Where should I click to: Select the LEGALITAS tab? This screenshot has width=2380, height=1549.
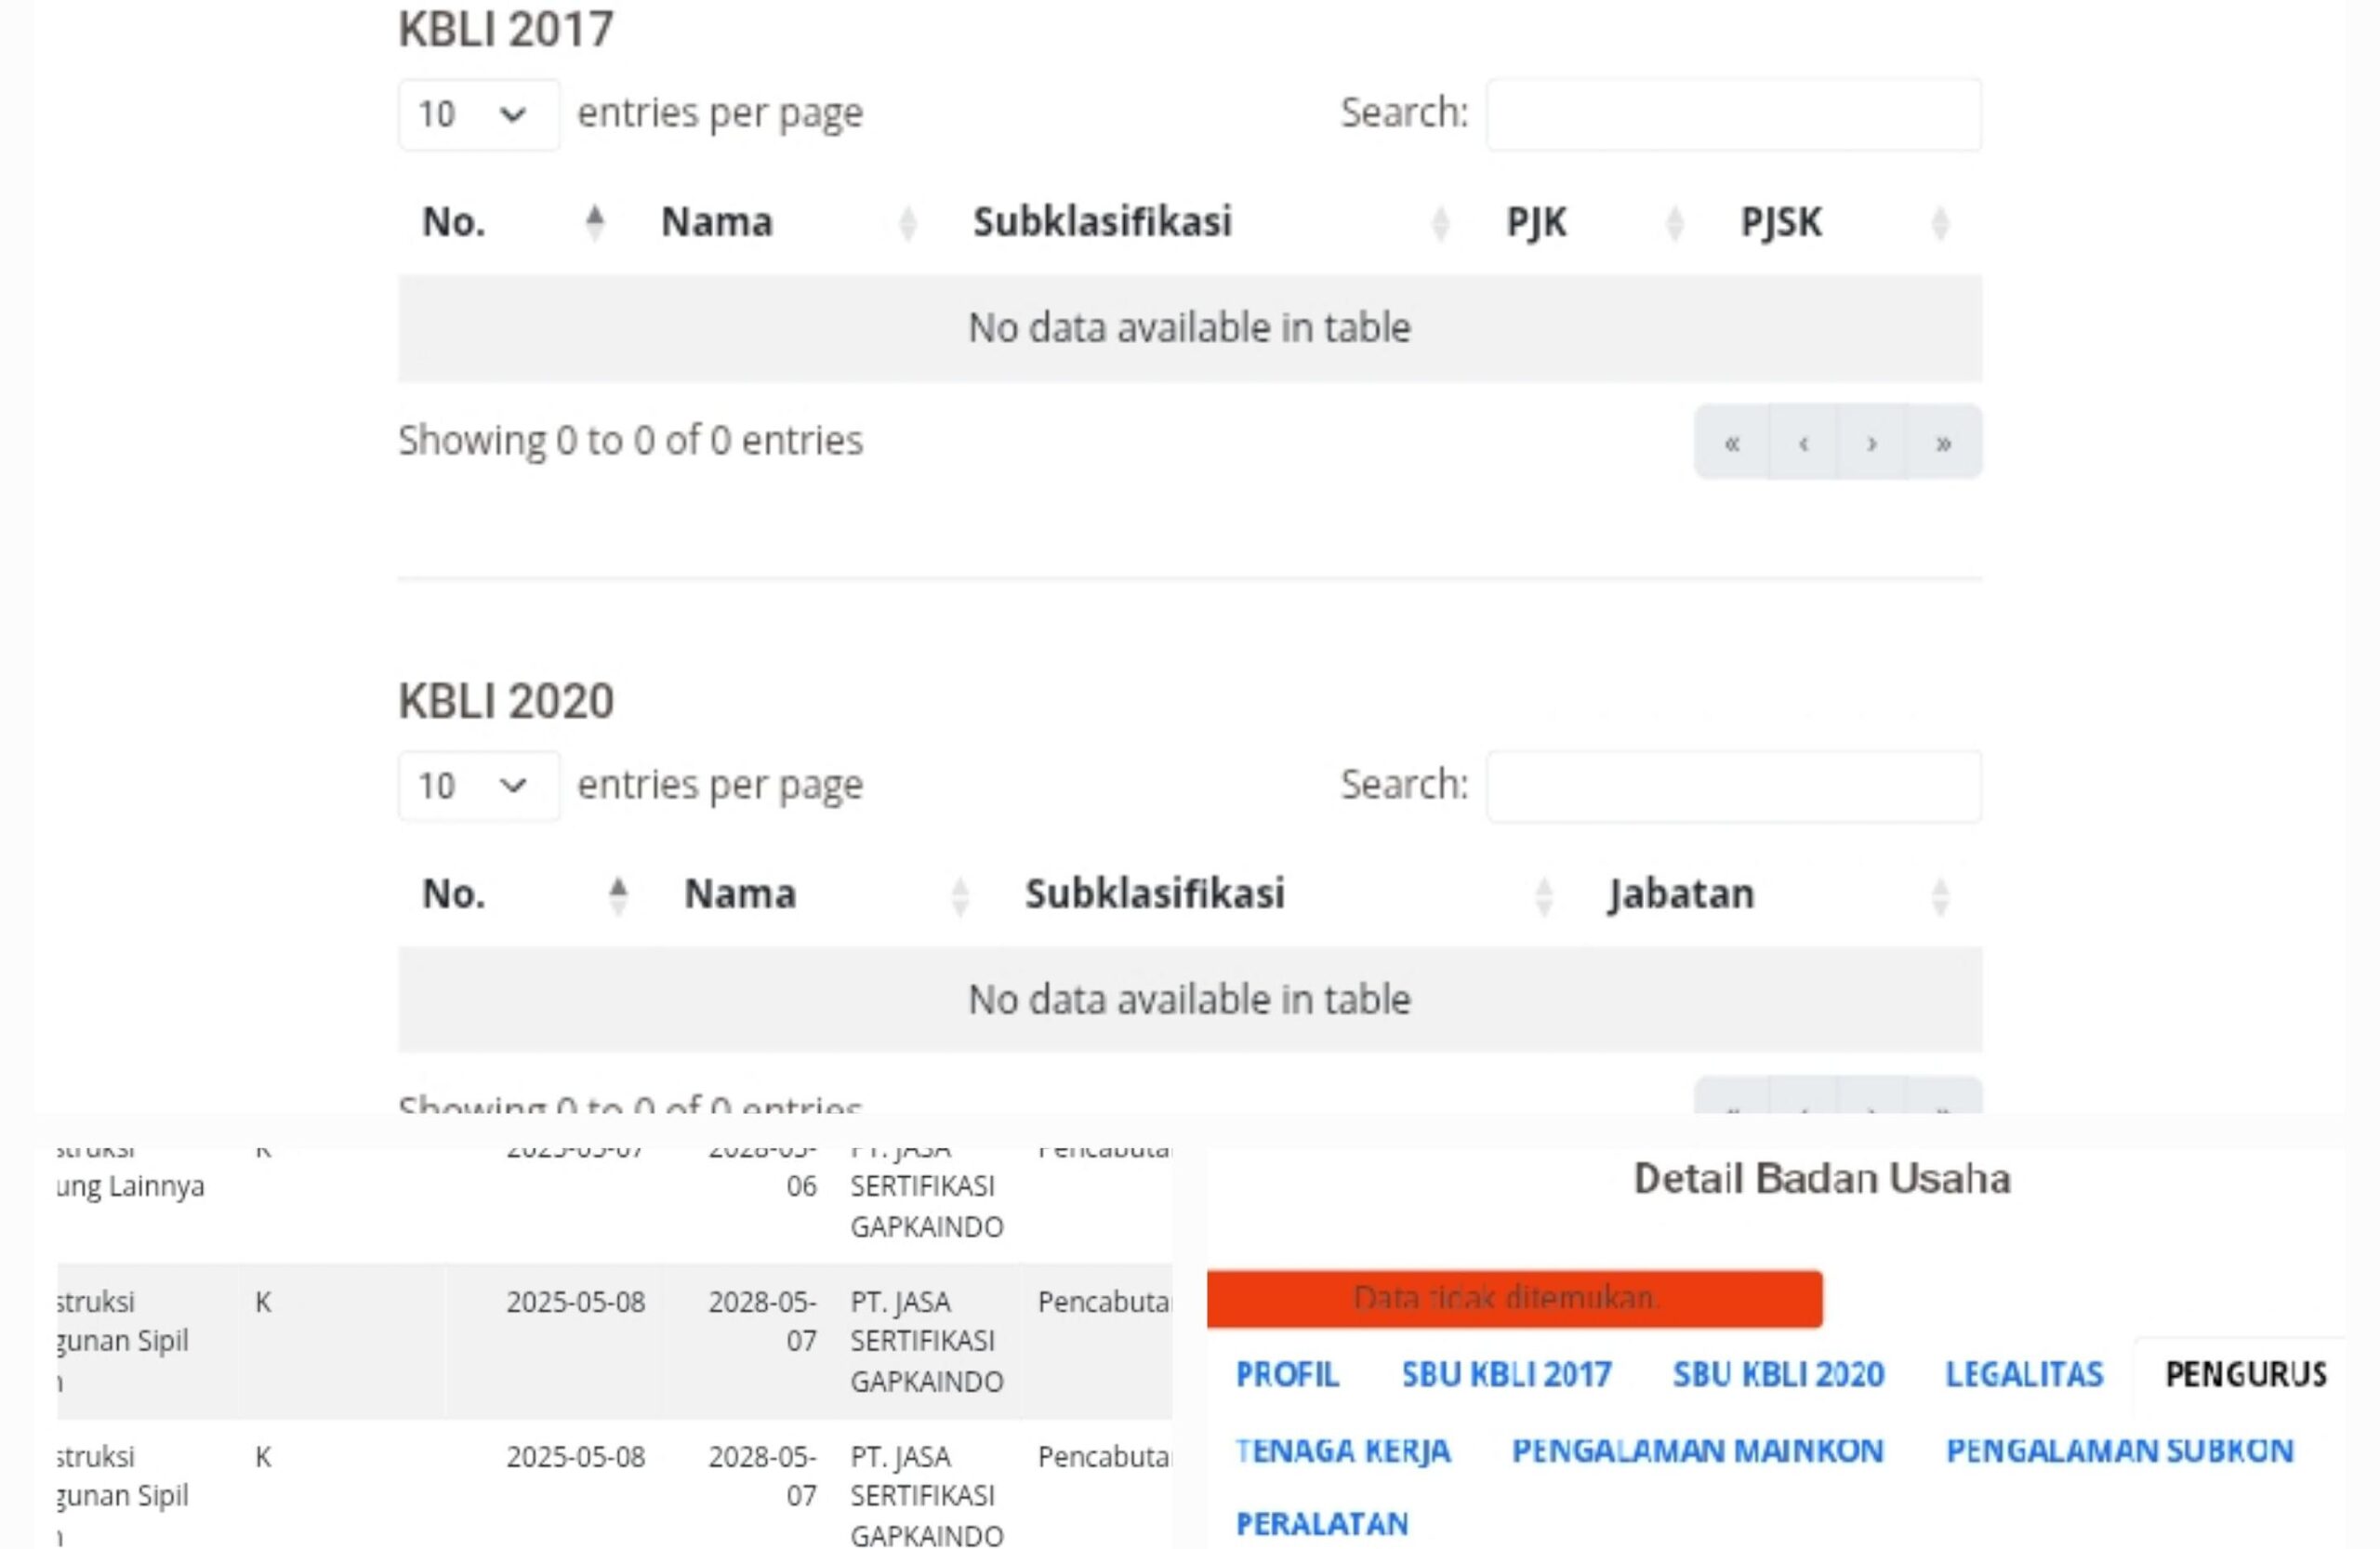tap(2024, 1375)
